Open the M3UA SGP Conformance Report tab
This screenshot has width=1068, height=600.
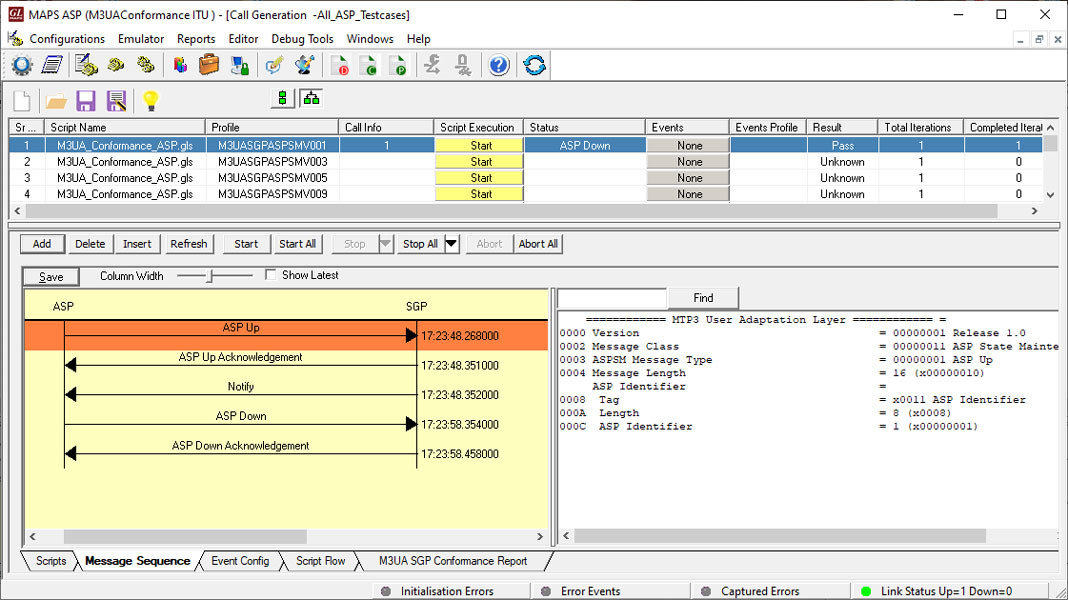click(x=453, y=561)
